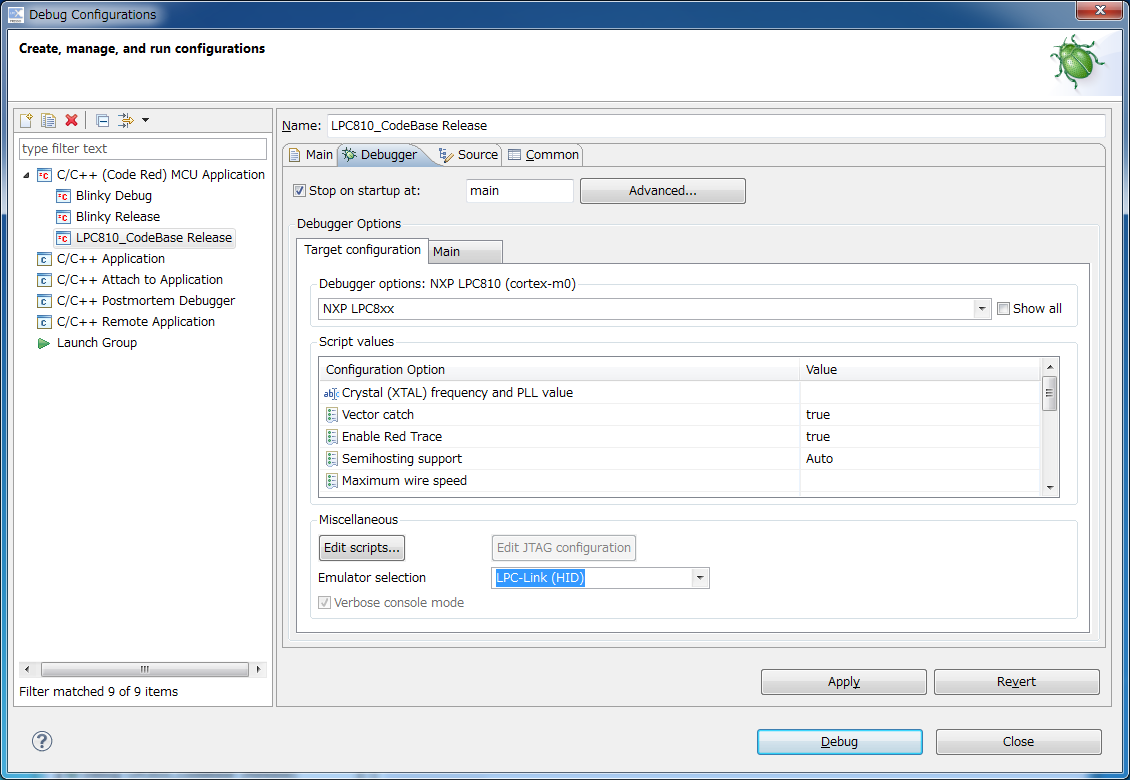The height and width of the screenshot is (780, 1130).
Task: Click the C/C++ Application type icon
Action: pos(44,259)
